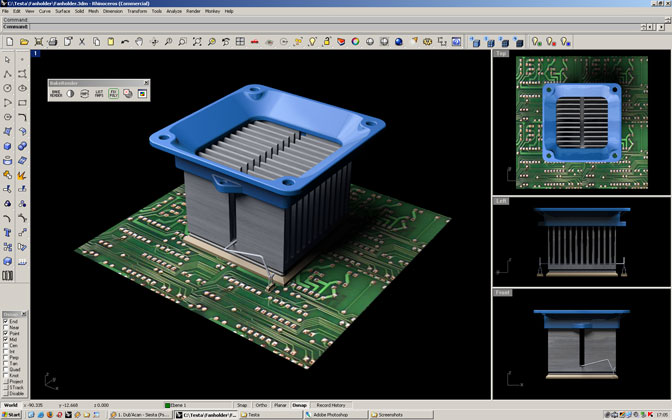672x420 pixels.
Task: Select the Text tool in left toolbar
Action: (7, 233)
